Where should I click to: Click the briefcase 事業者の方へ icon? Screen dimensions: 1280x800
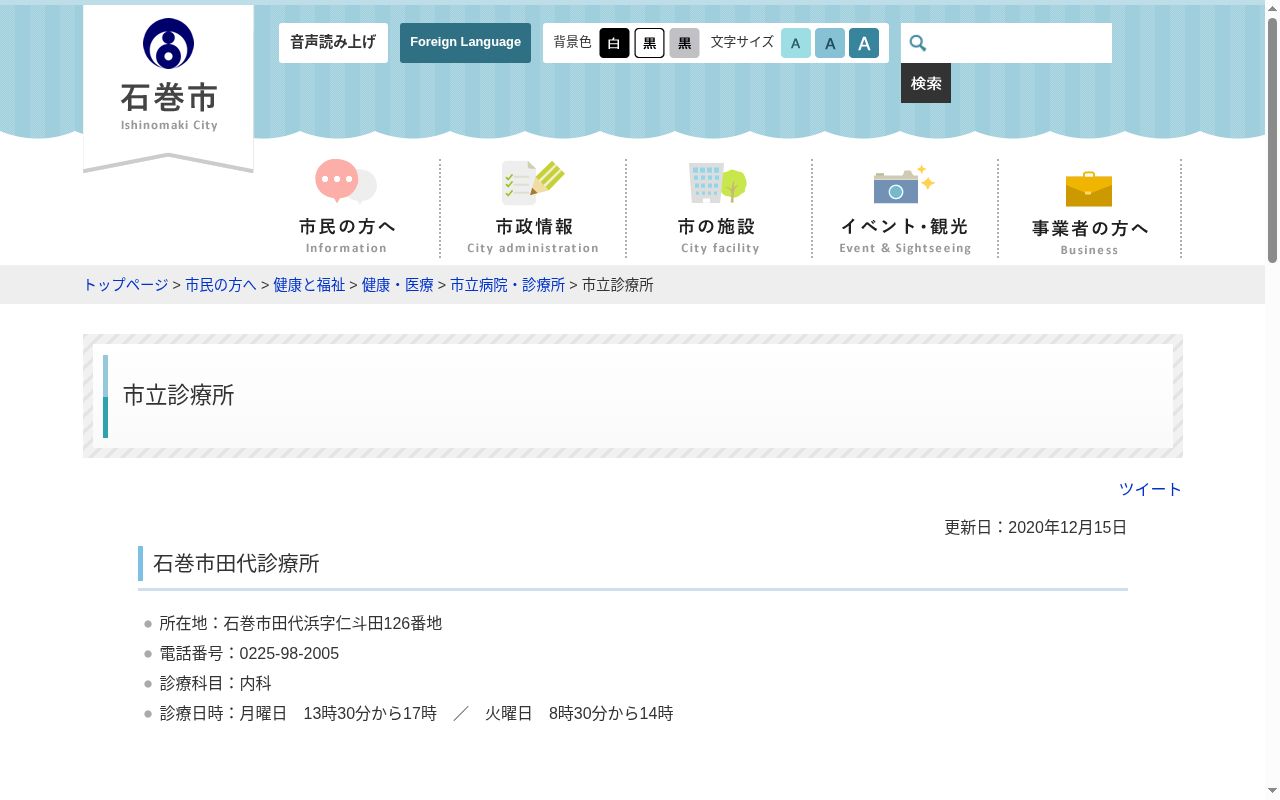[1089, 188]
